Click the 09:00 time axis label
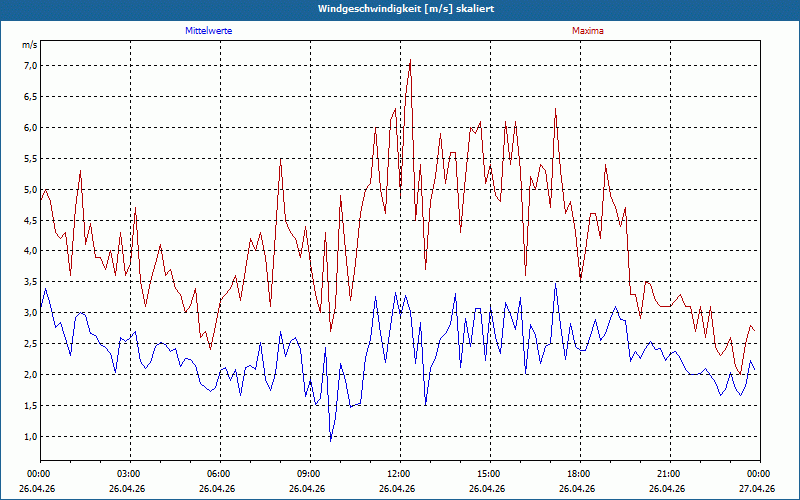The width and height of the screenshot is (800, 500). [310, 473]
